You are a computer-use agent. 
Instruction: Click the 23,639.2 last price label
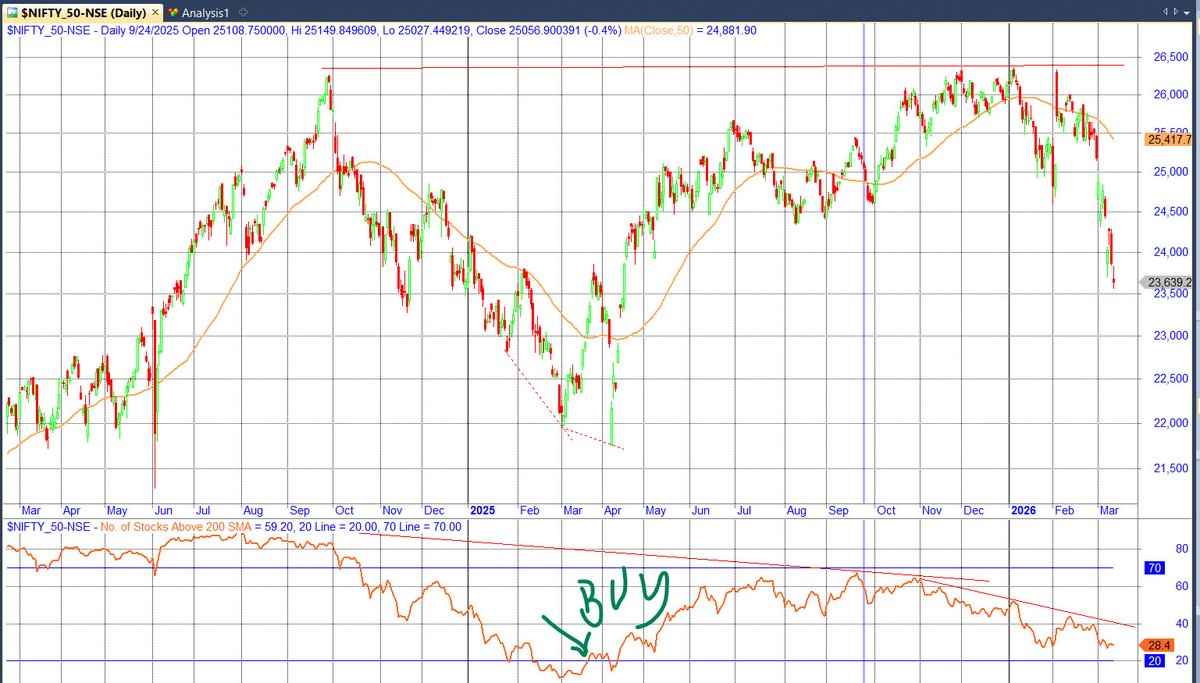click(1167, 283)
